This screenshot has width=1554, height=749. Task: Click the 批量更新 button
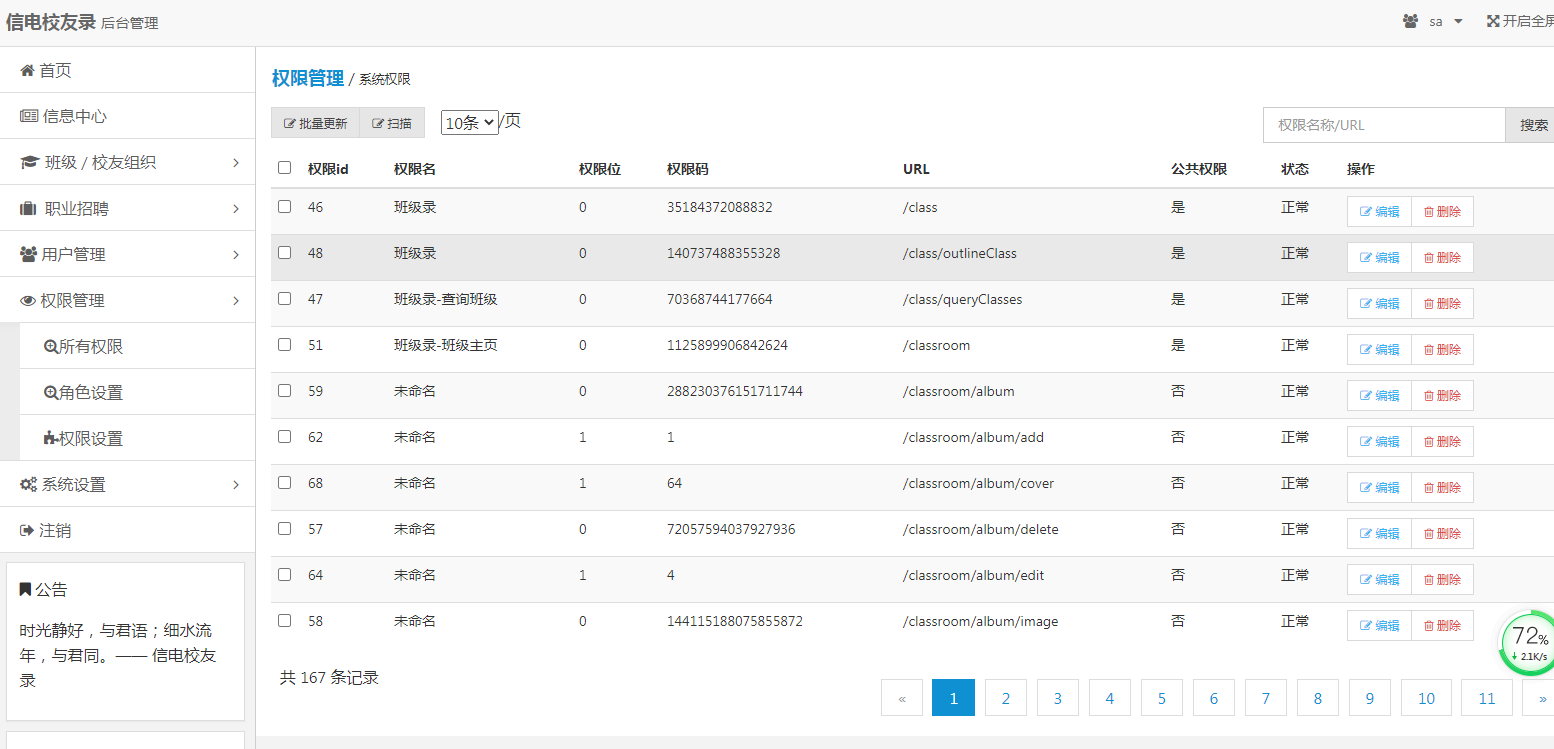tap(316, 123)
